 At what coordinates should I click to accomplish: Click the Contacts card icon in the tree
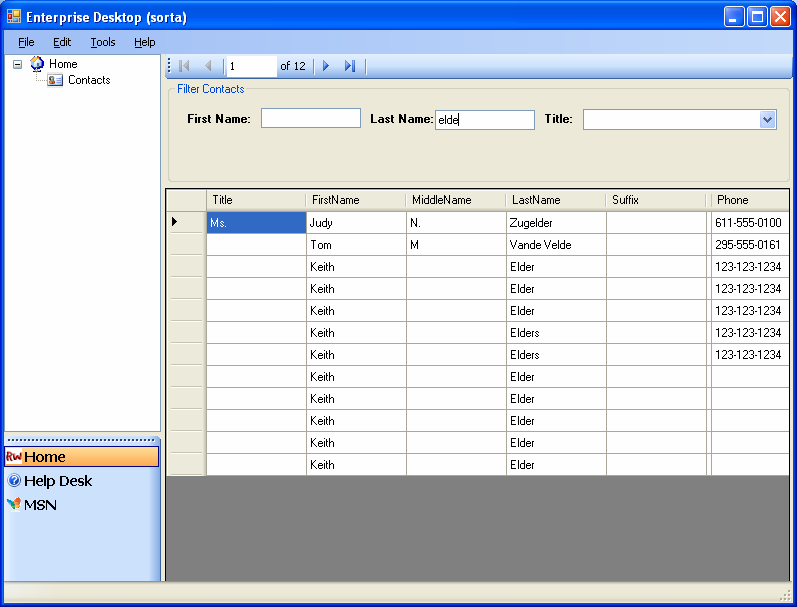[x=56, y=80]
